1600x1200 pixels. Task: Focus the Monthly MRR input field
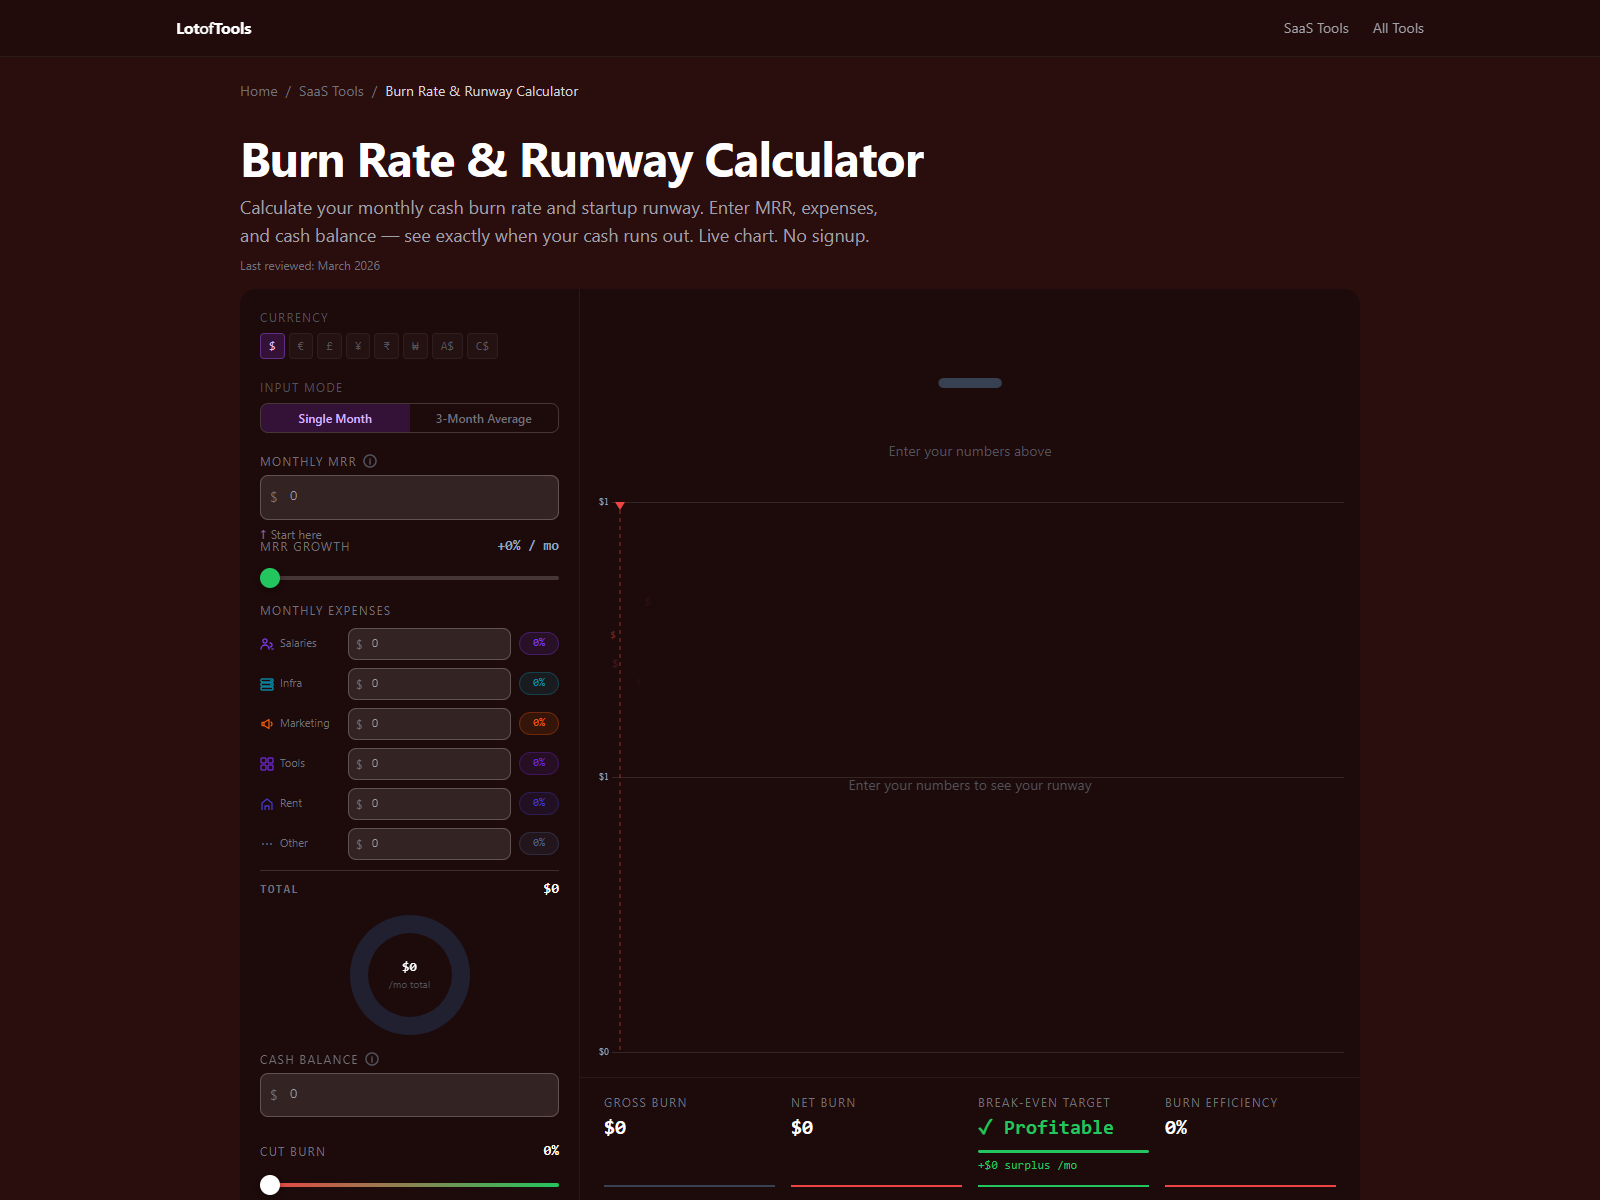[410, 497]
